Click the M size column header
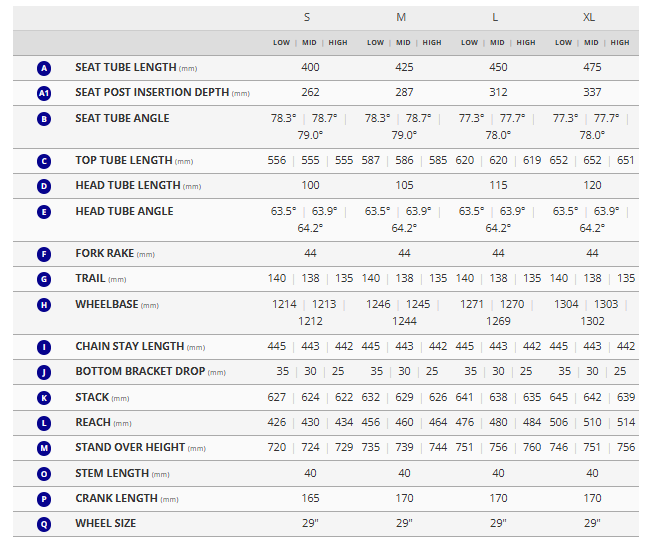The image size is (651, 540). [x=404, y=18]
